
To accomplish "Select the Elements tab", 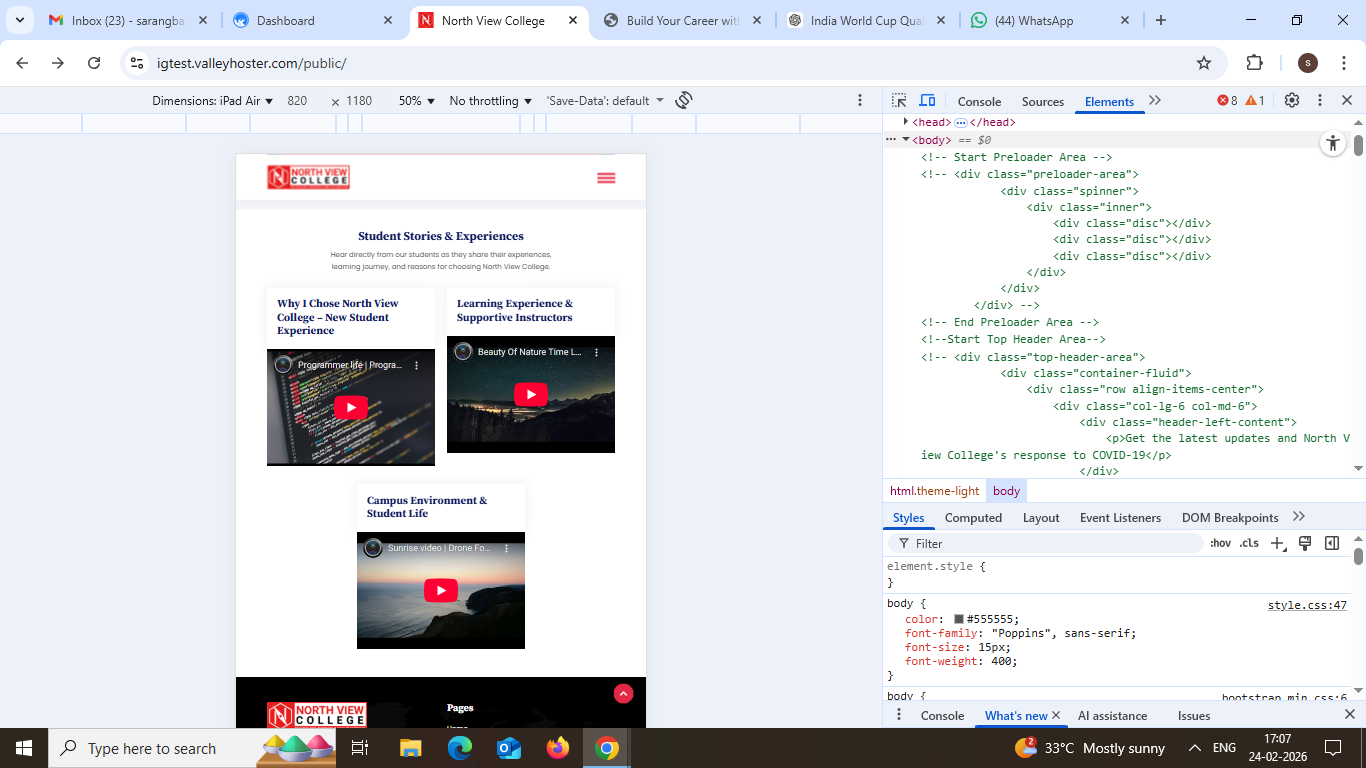I will point(1109,102).
